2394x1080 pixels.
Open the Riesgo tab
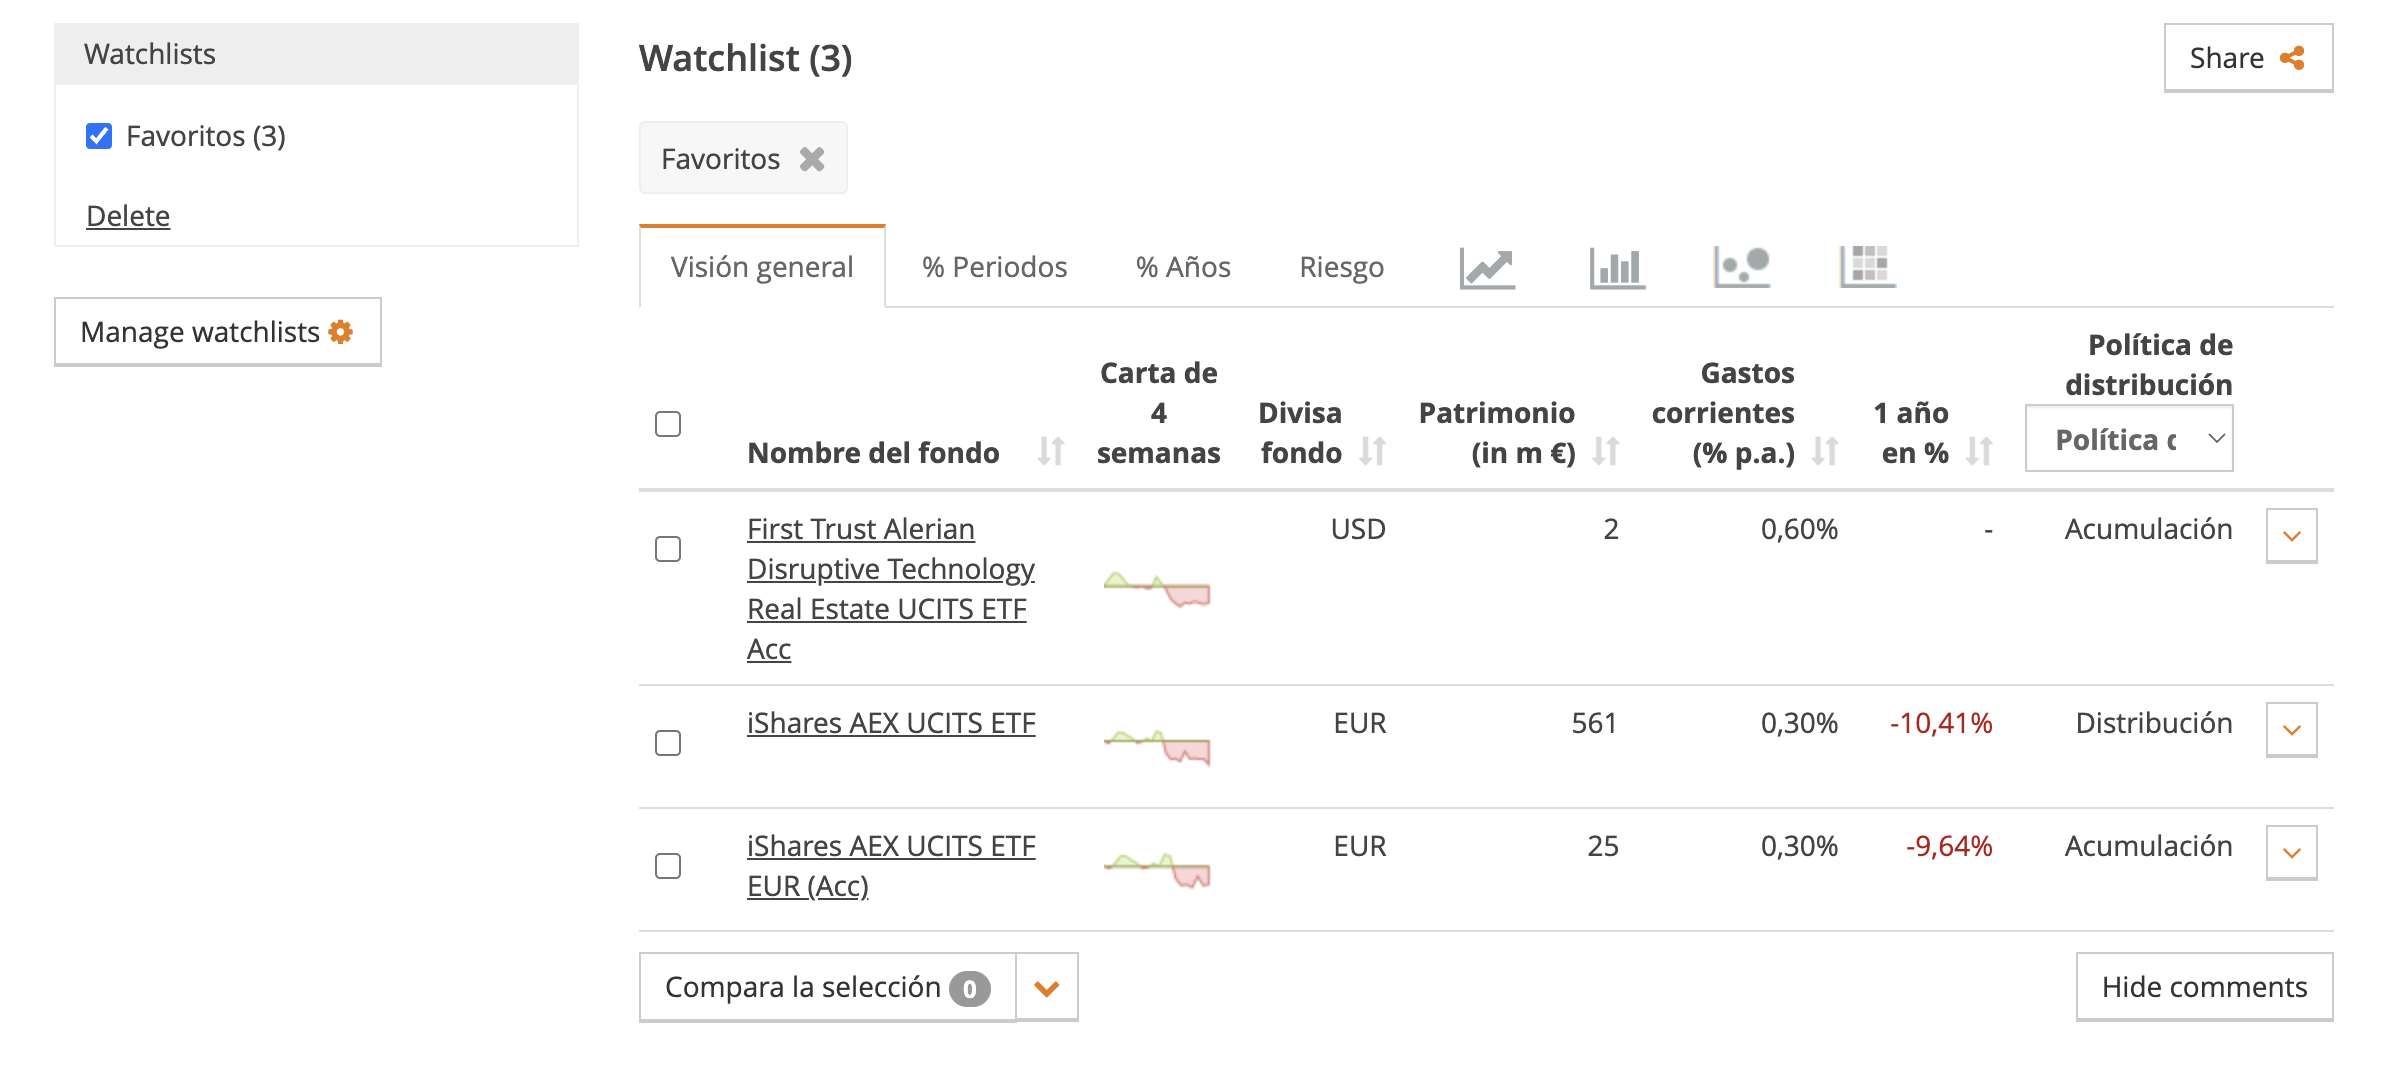1341,267
